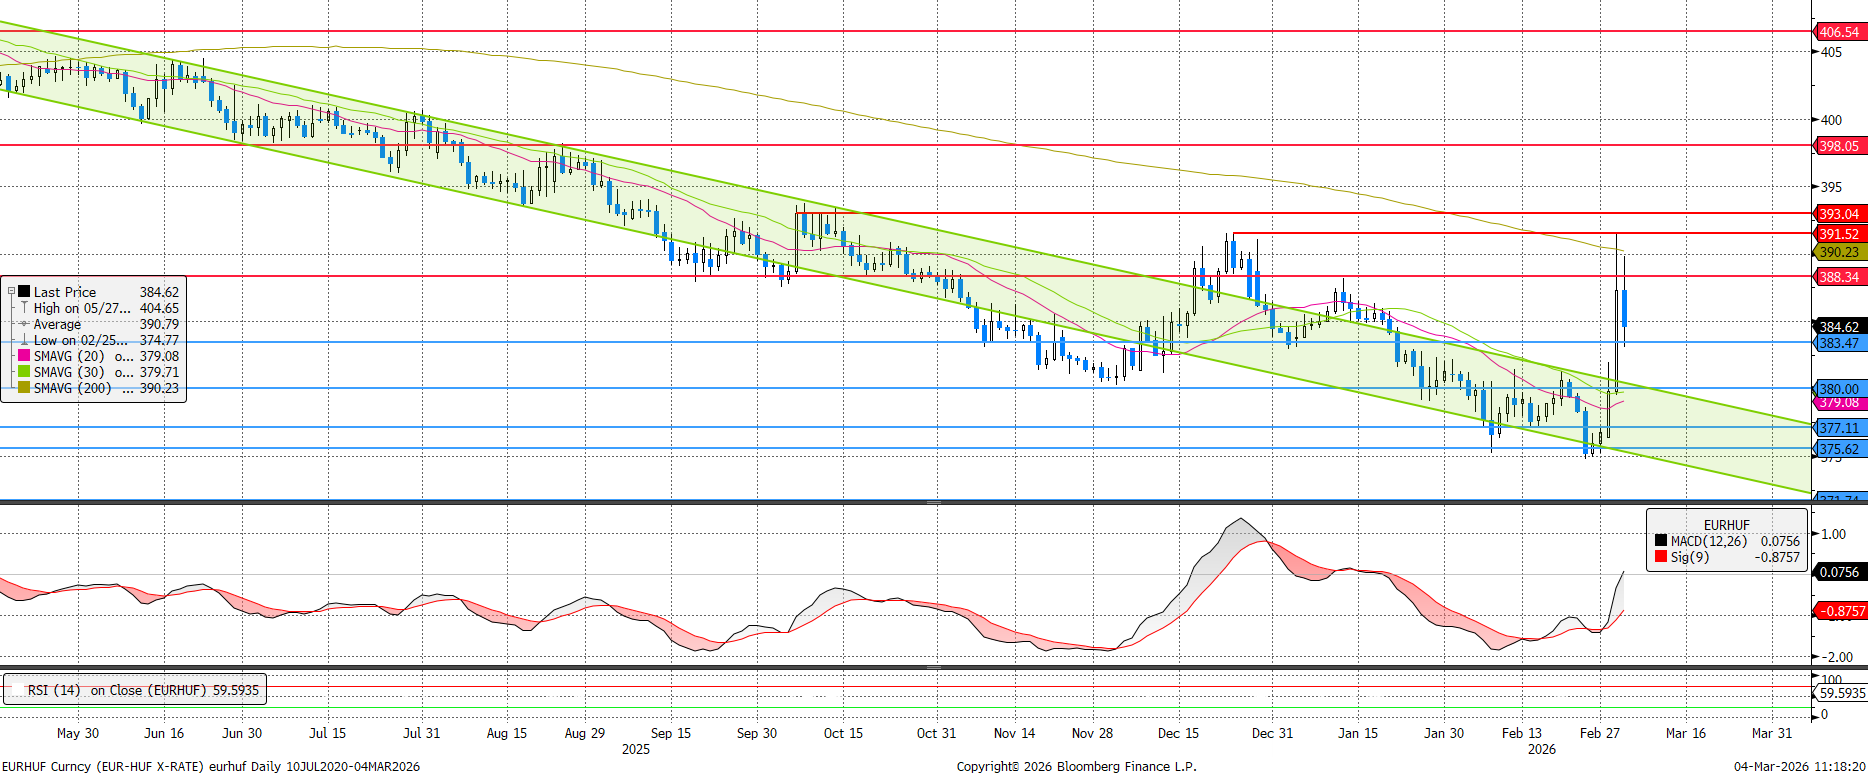Screen dimensions: 1868x775
Task: Click the olive SMAVG (200) legend swatch
Action: coord(24,388)
